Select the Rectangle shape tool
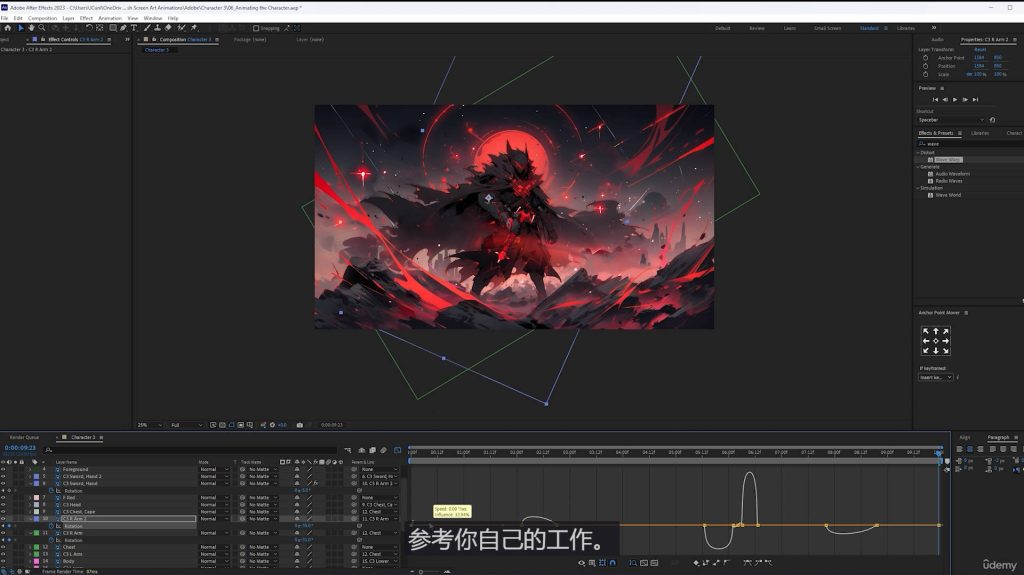This screenshot has width=1024, height=575. tap(113, 28)
